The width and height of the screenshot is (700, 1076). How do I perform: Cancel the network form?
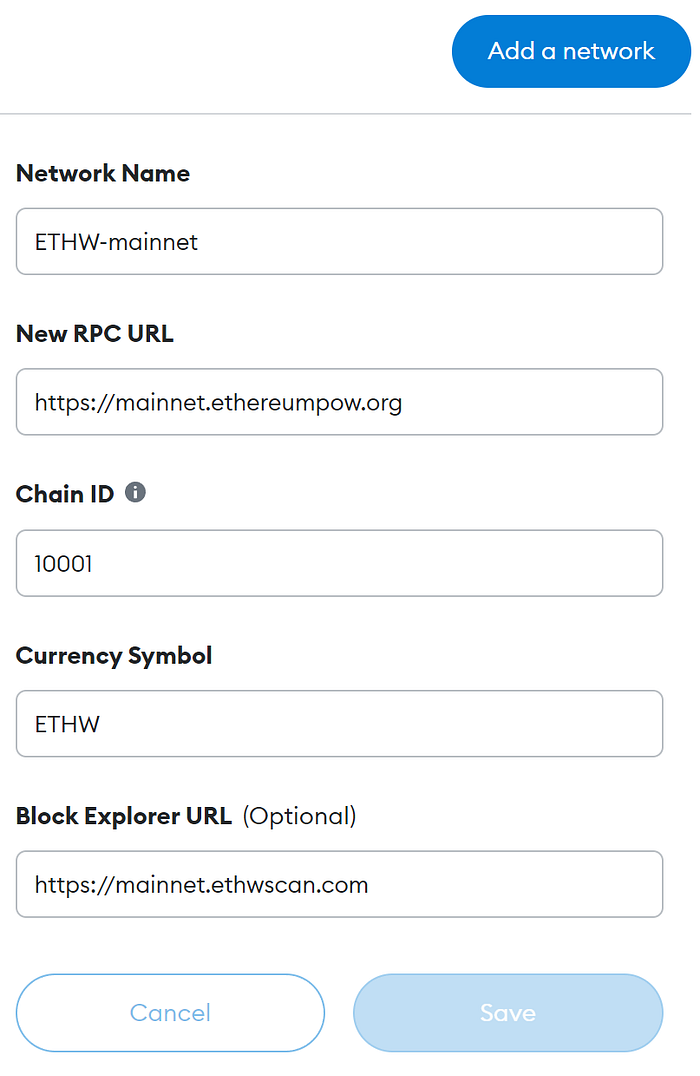(x=170, y=1012)
